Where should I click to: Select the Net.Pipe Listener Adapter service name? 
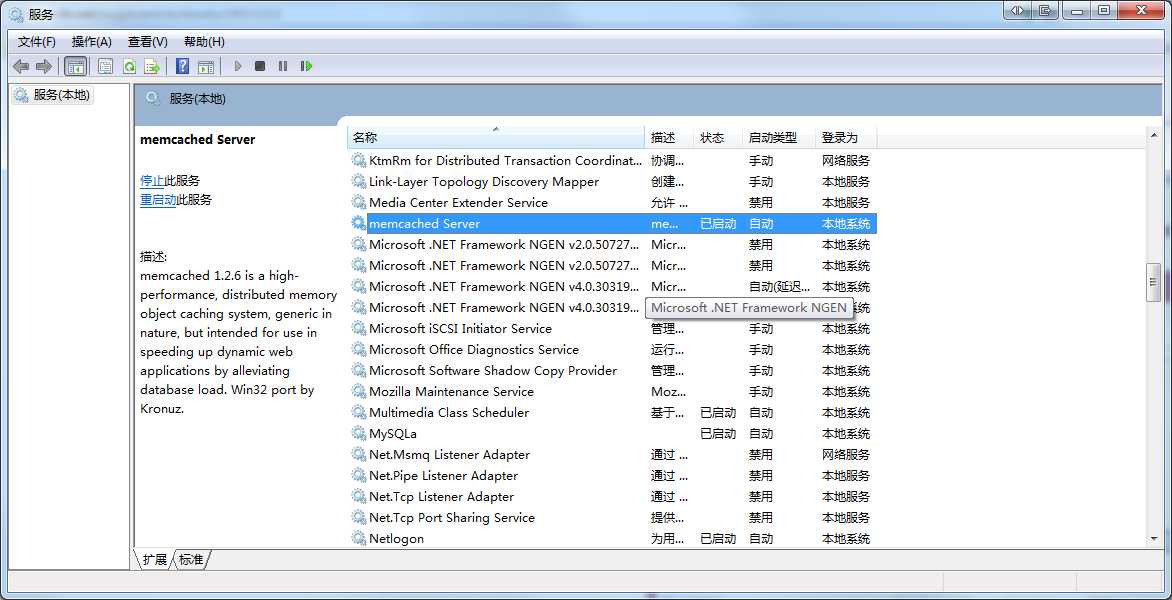[443, 476]
